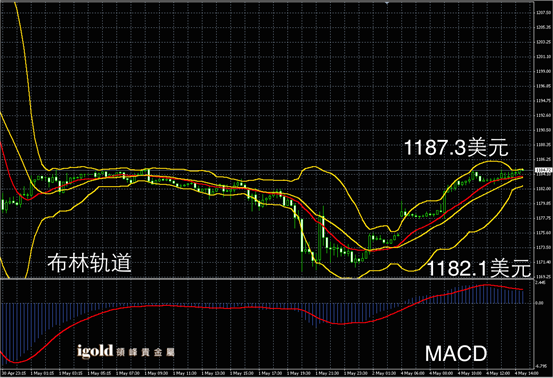The image size is (553, 378).
Task: Click the 布林轨道 Bollinger band label
Action: point(90,263)
